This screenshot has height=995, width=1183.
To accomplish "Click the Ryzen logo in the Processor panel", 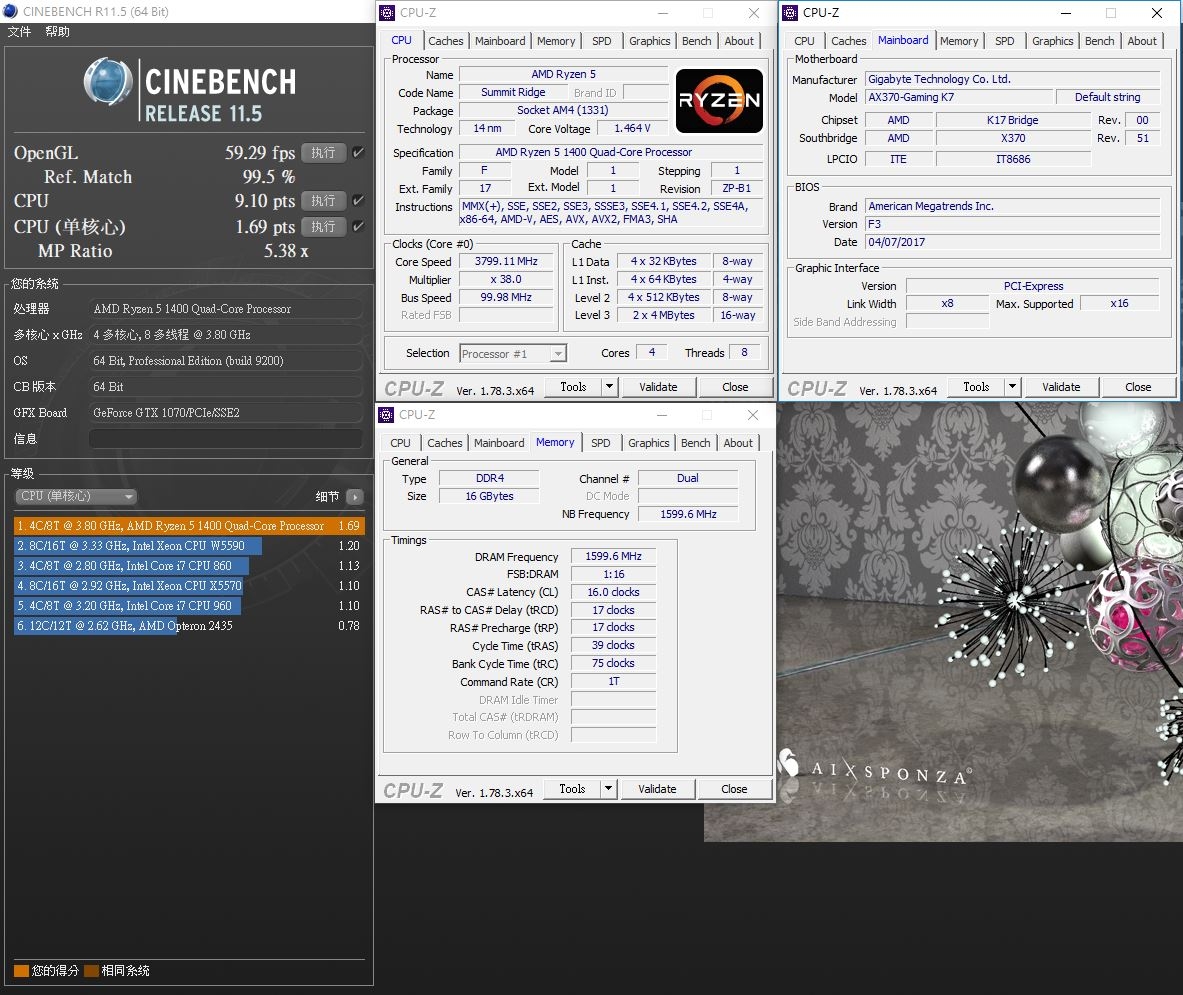I will pyautogui.click(x=719, y=101).
